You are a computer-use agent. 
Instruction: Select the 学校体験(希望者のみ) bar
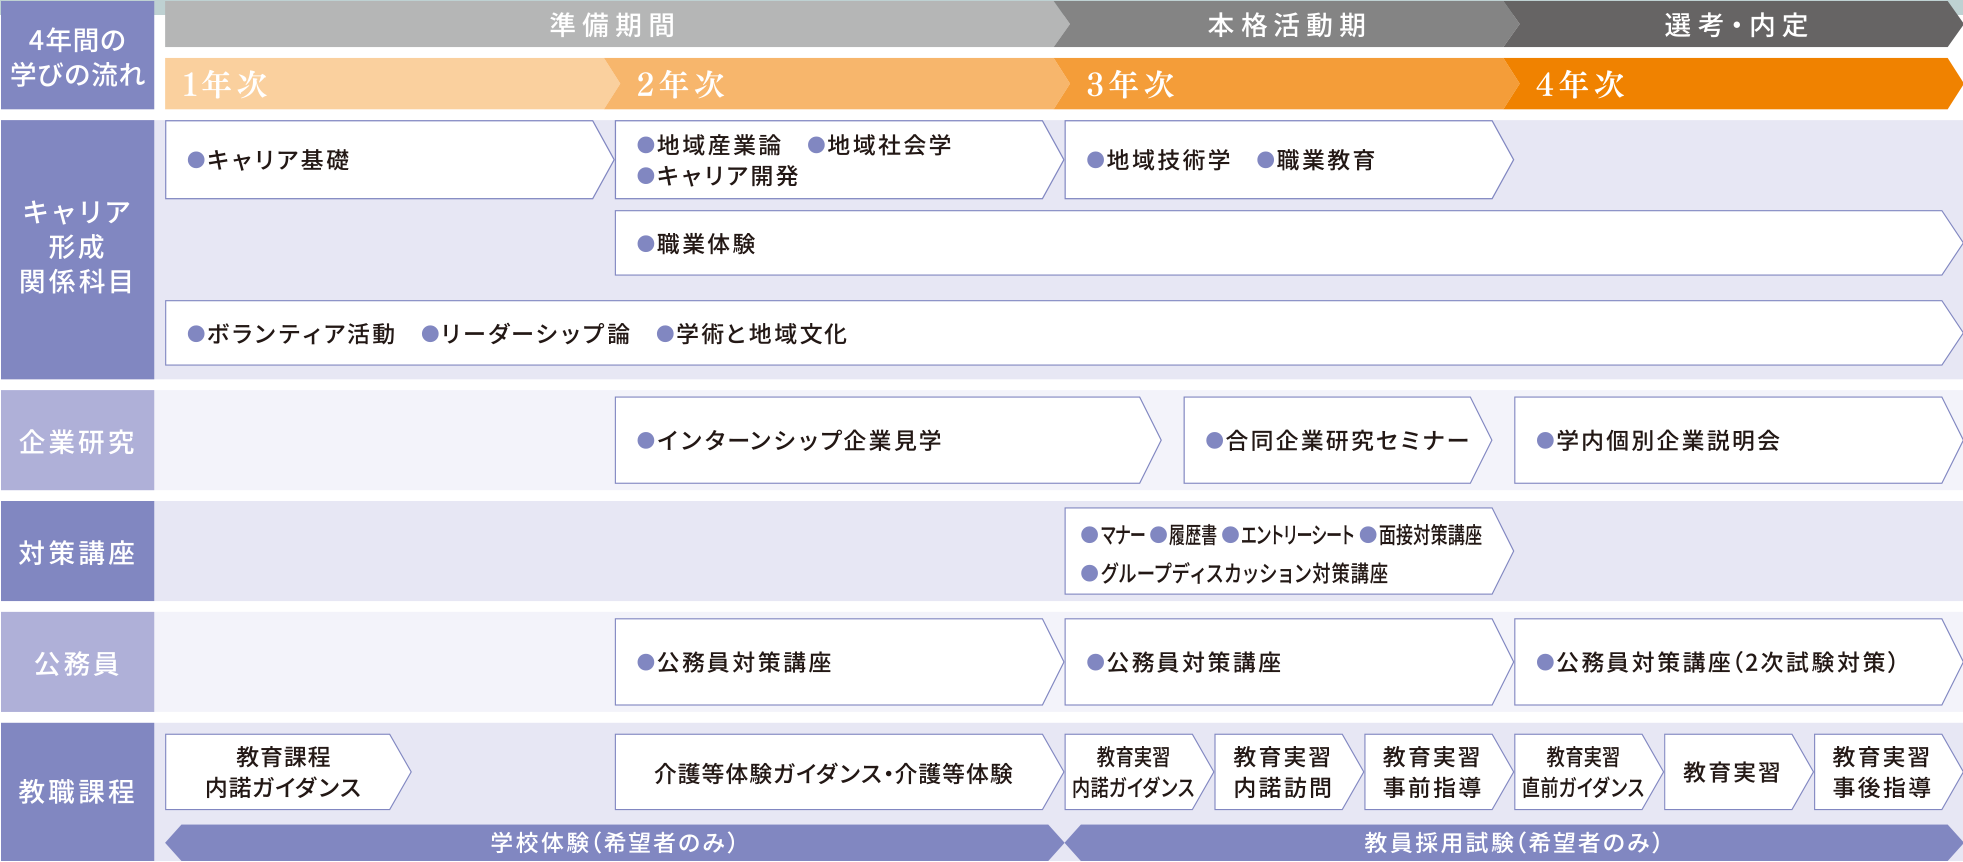click(612, 843)
